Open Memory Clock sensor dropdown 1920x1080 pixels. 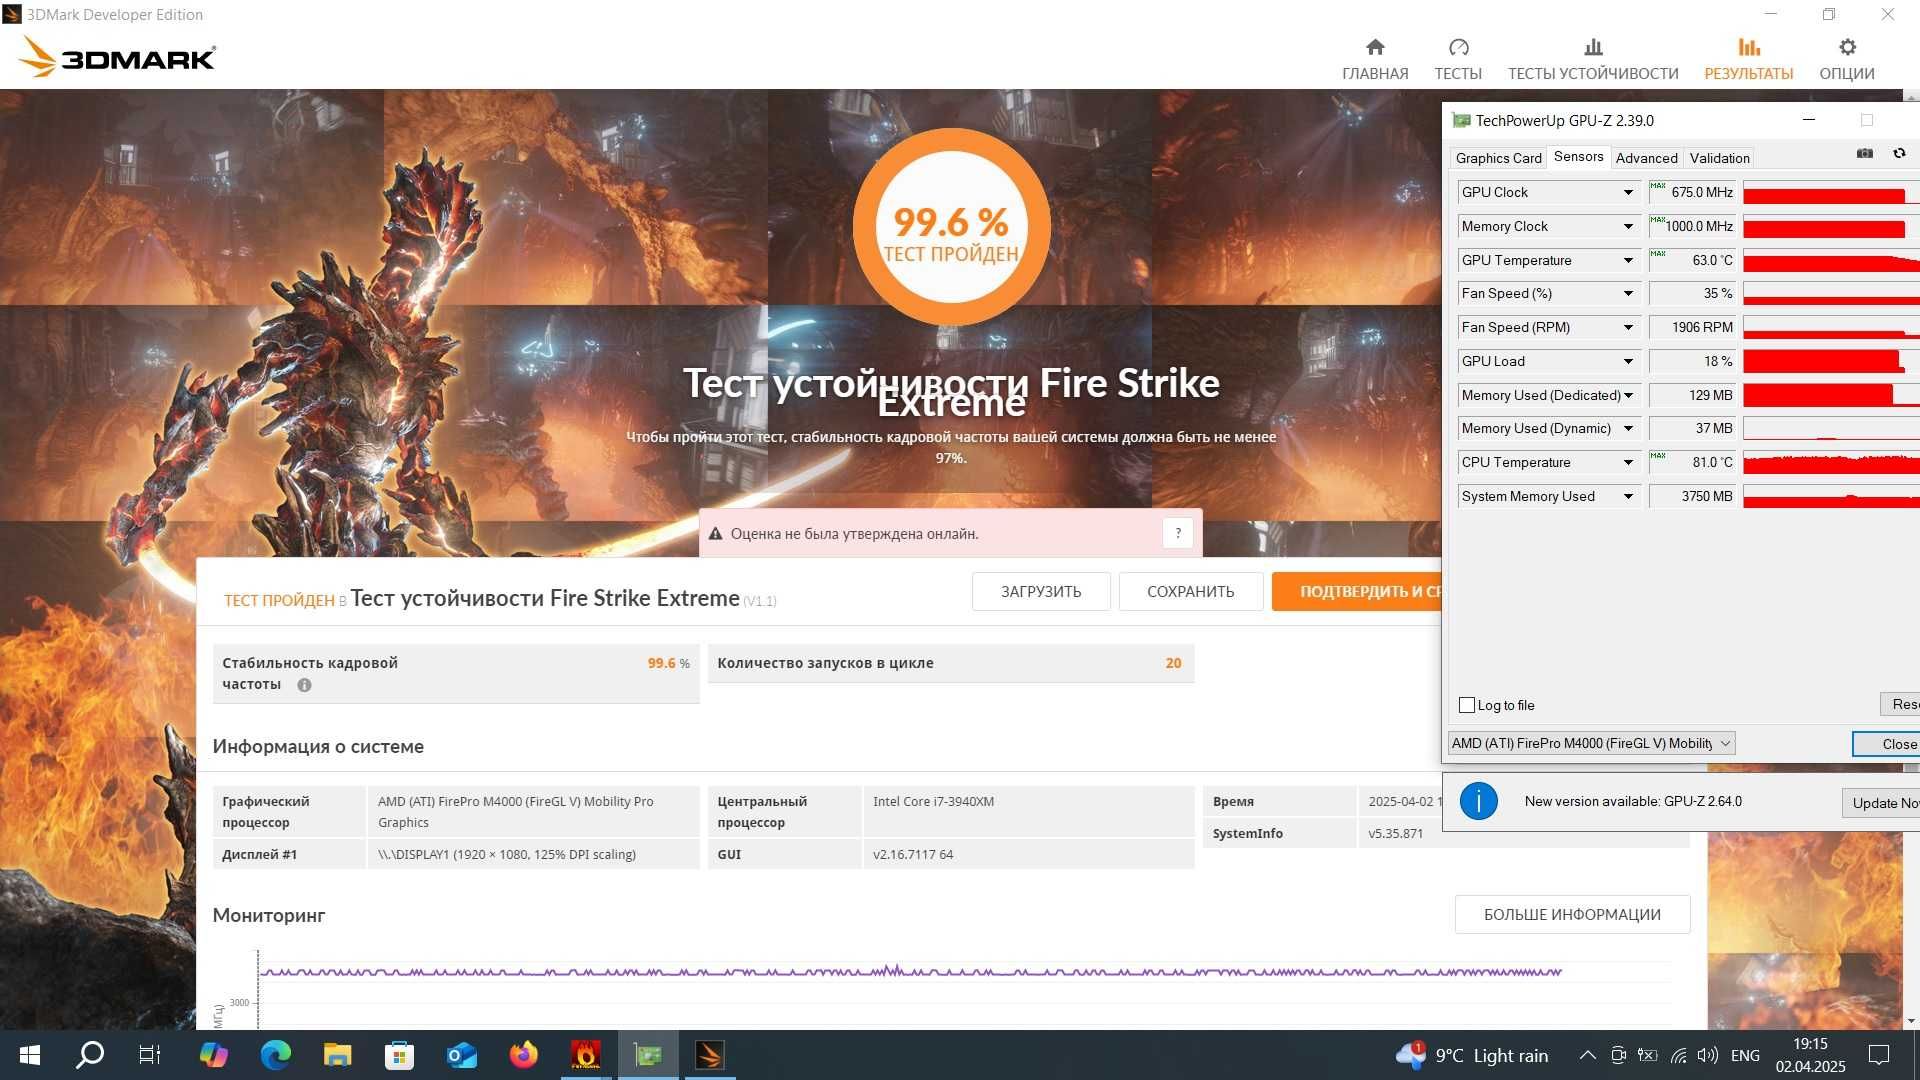(x=1628, y=226)
